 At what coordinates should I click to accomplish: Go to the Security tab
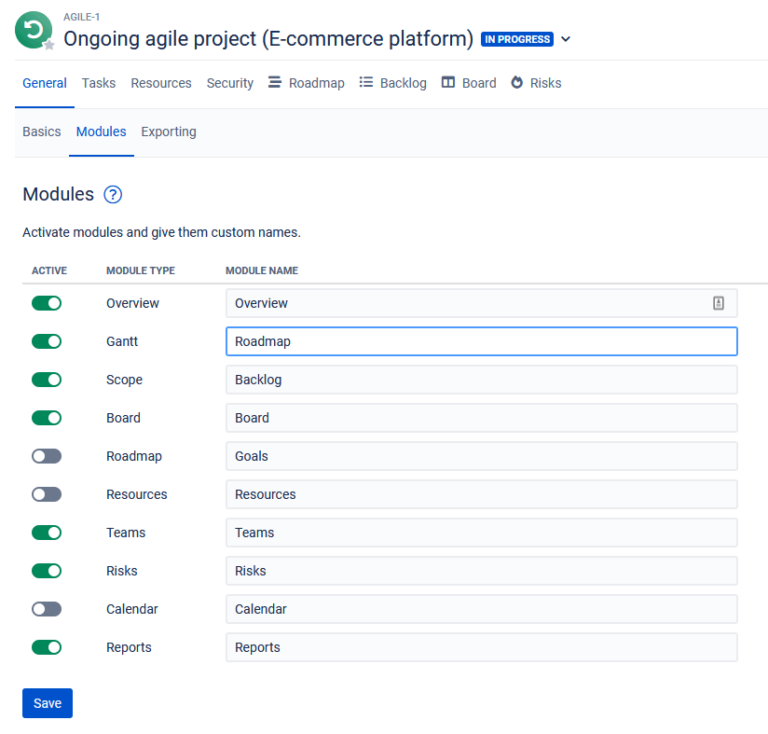(230, 83)
